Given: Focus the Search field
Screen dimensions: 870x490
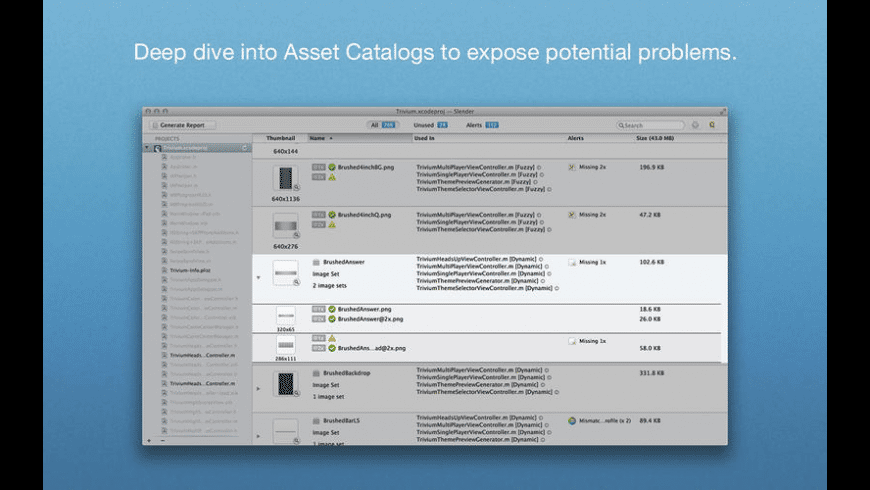Looking at the screenshot, I should click(650, 125).
